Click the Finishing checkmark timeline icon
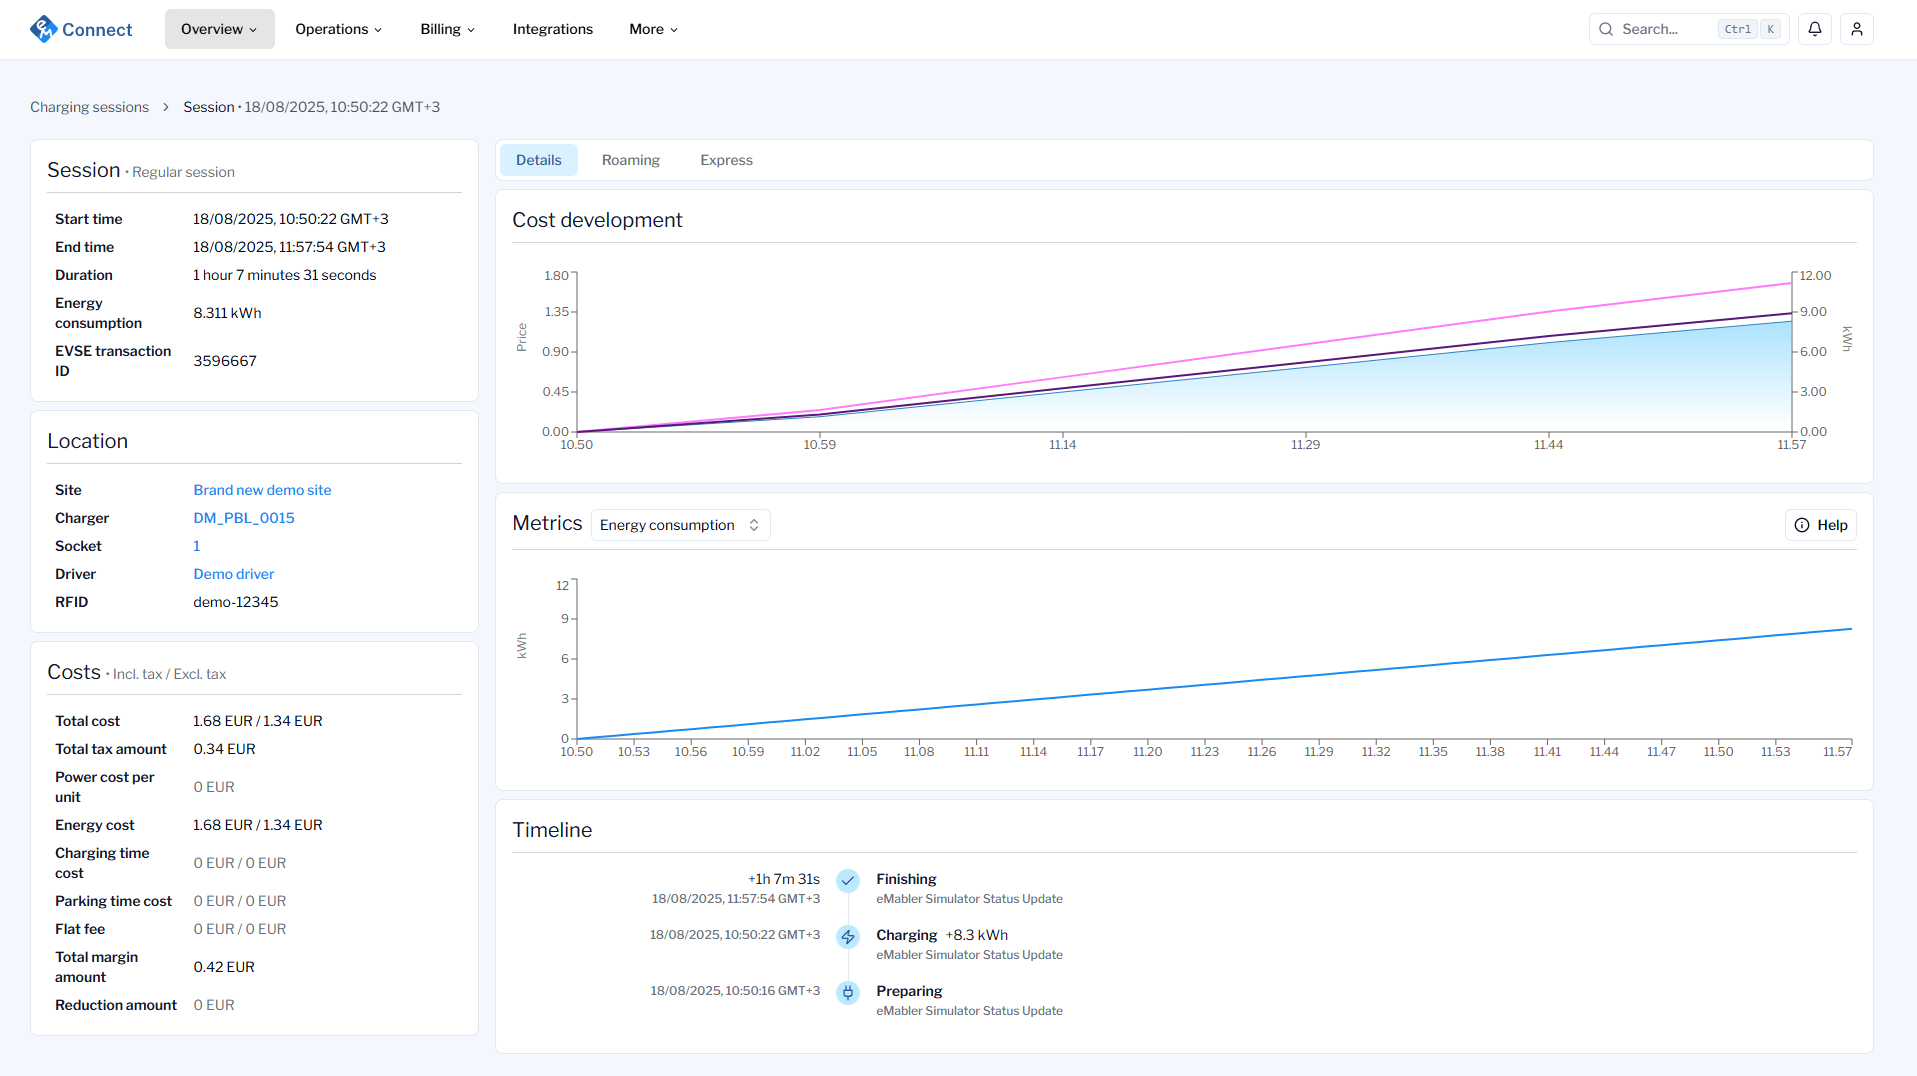The image size is (1917, 1076). (x=848, y=881)
